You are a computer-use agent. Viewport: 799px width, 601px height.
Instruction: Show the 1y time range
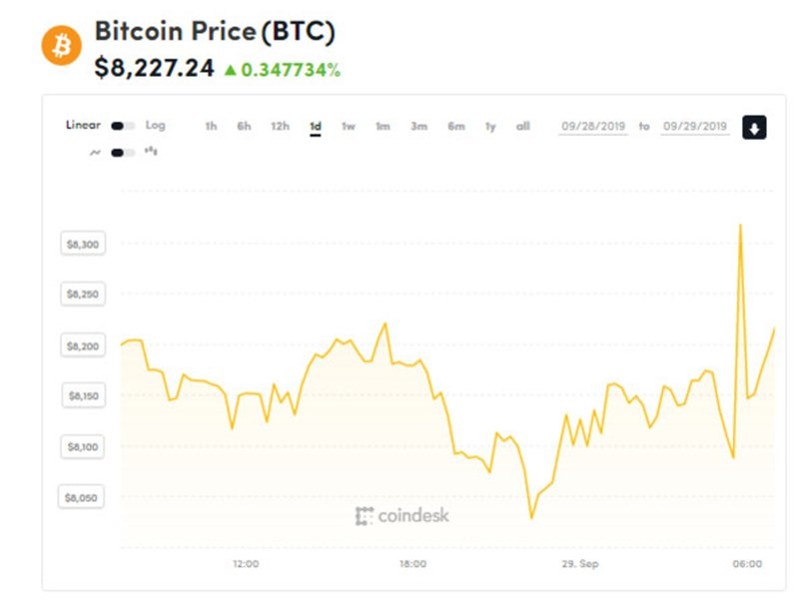(x=490, y=126)
